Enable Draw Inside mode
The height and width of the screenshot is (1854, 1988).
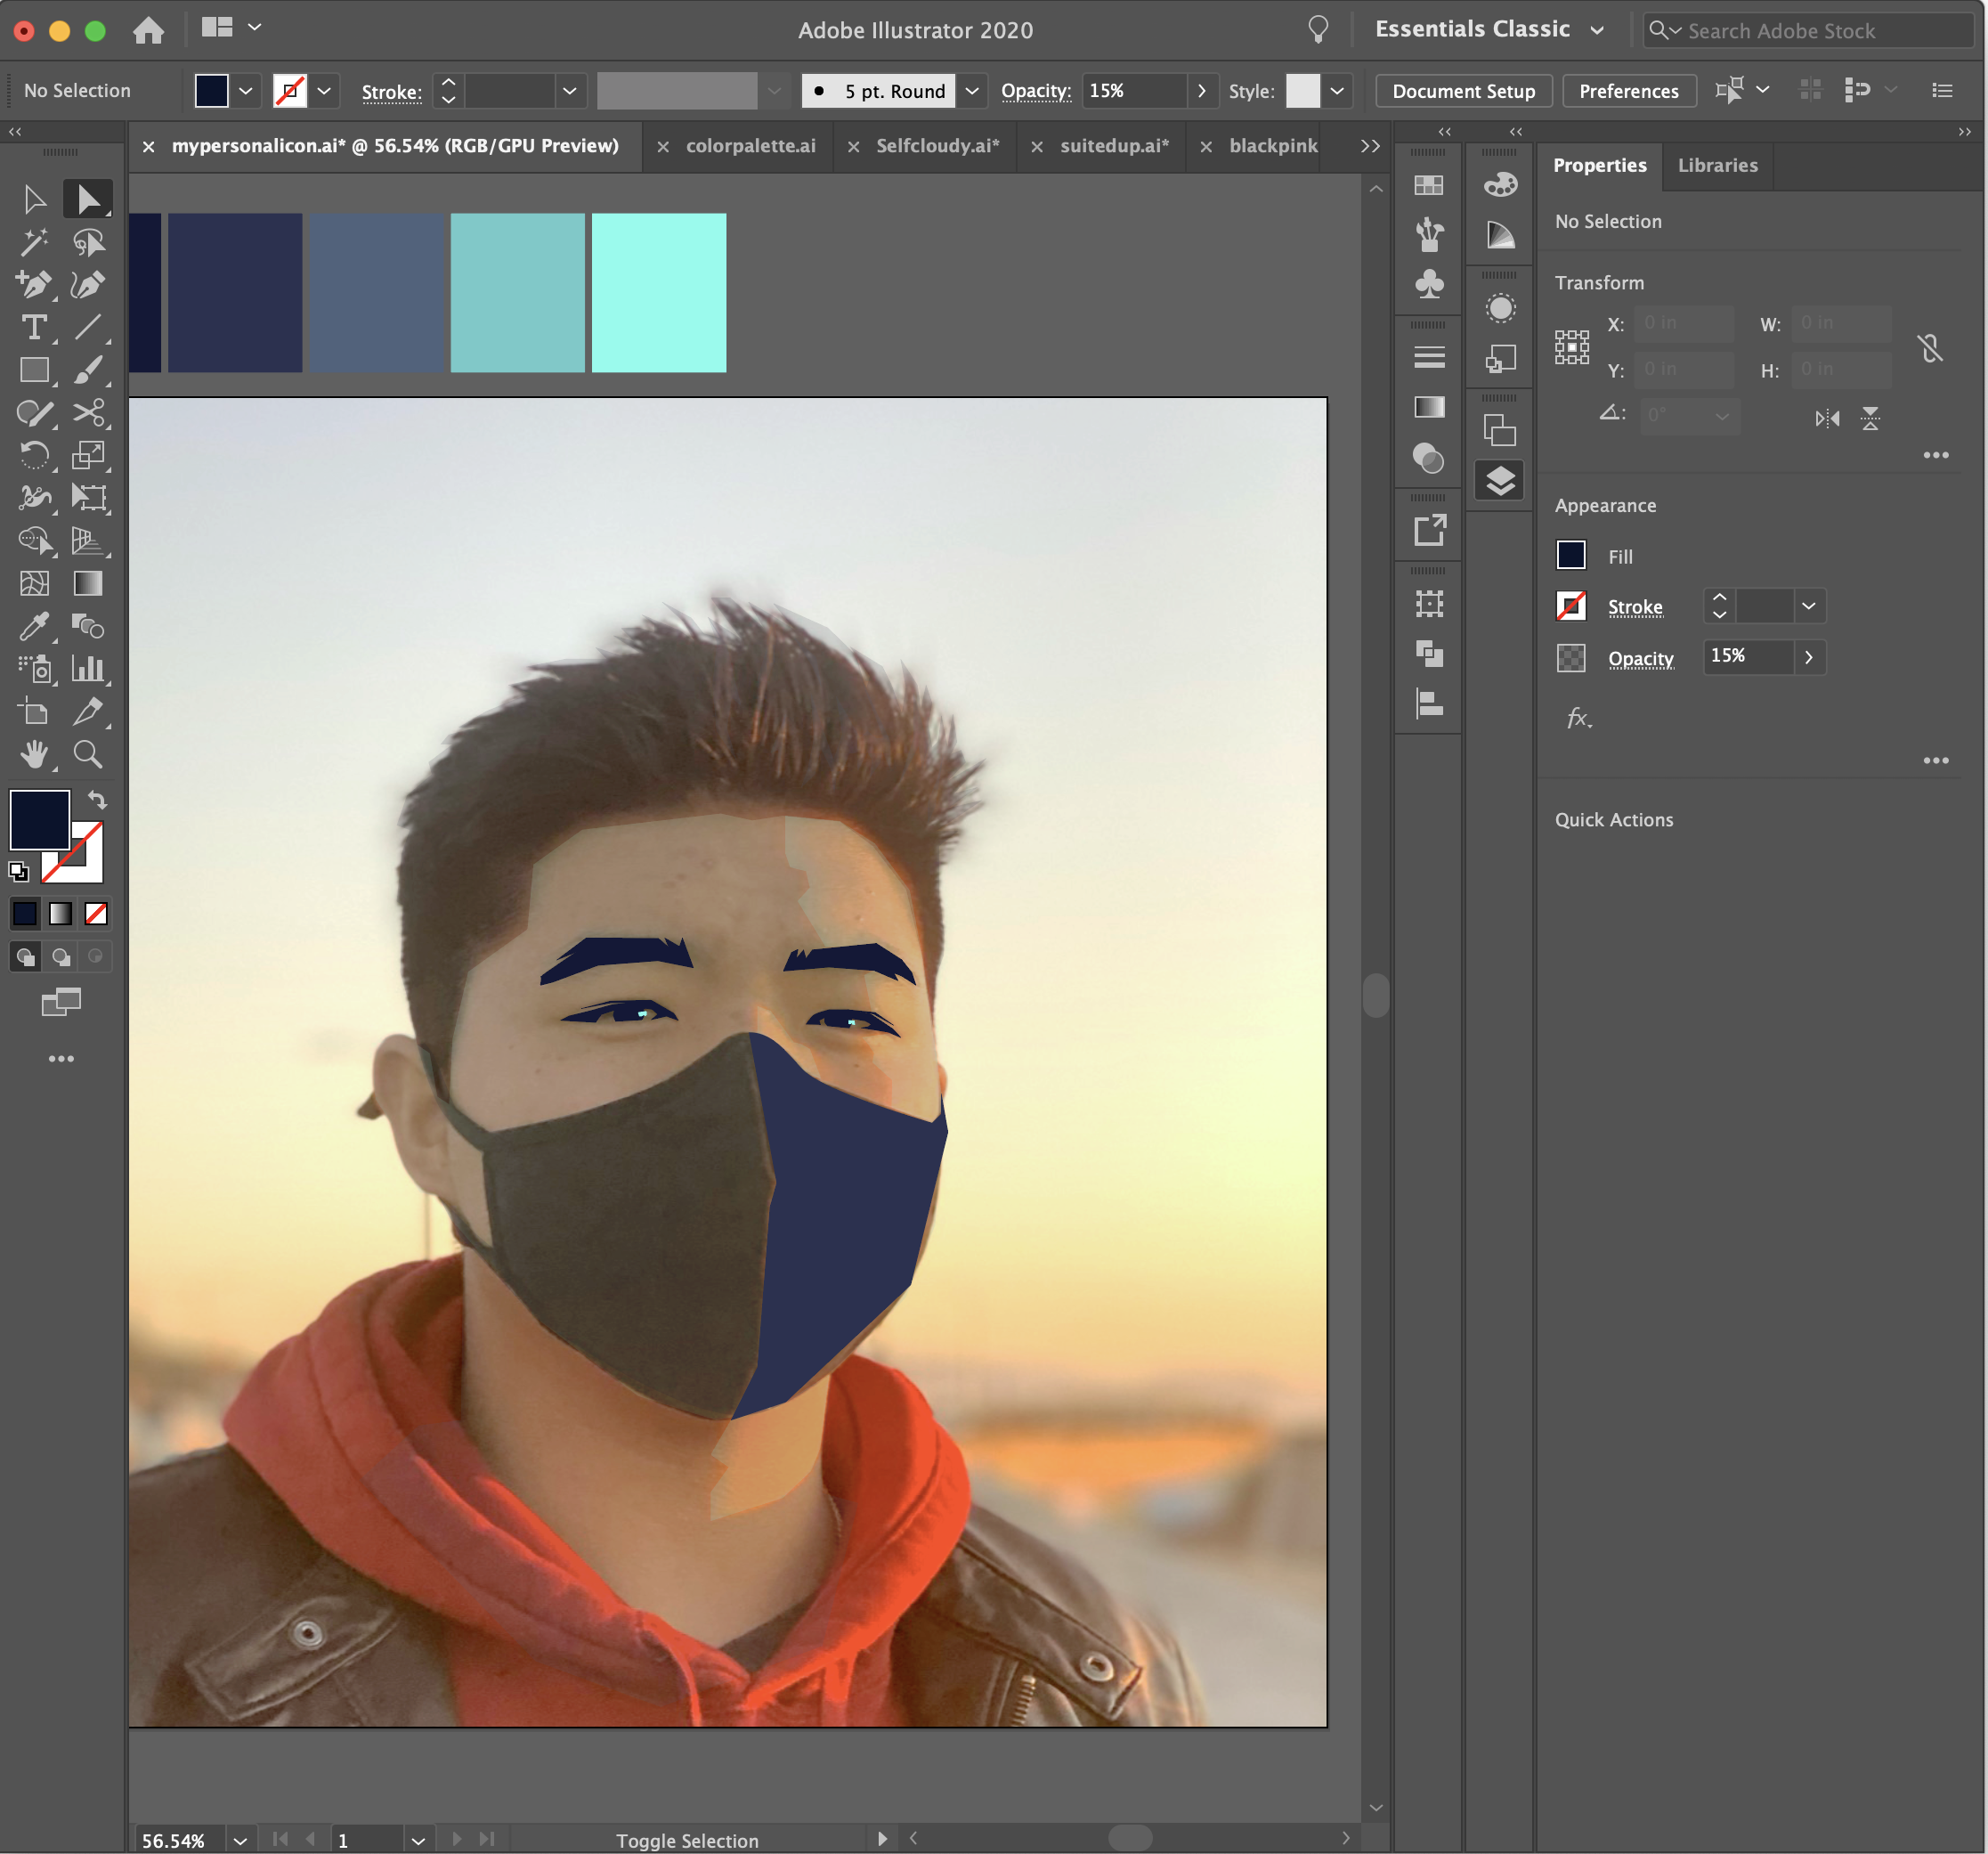pos(96,957)
